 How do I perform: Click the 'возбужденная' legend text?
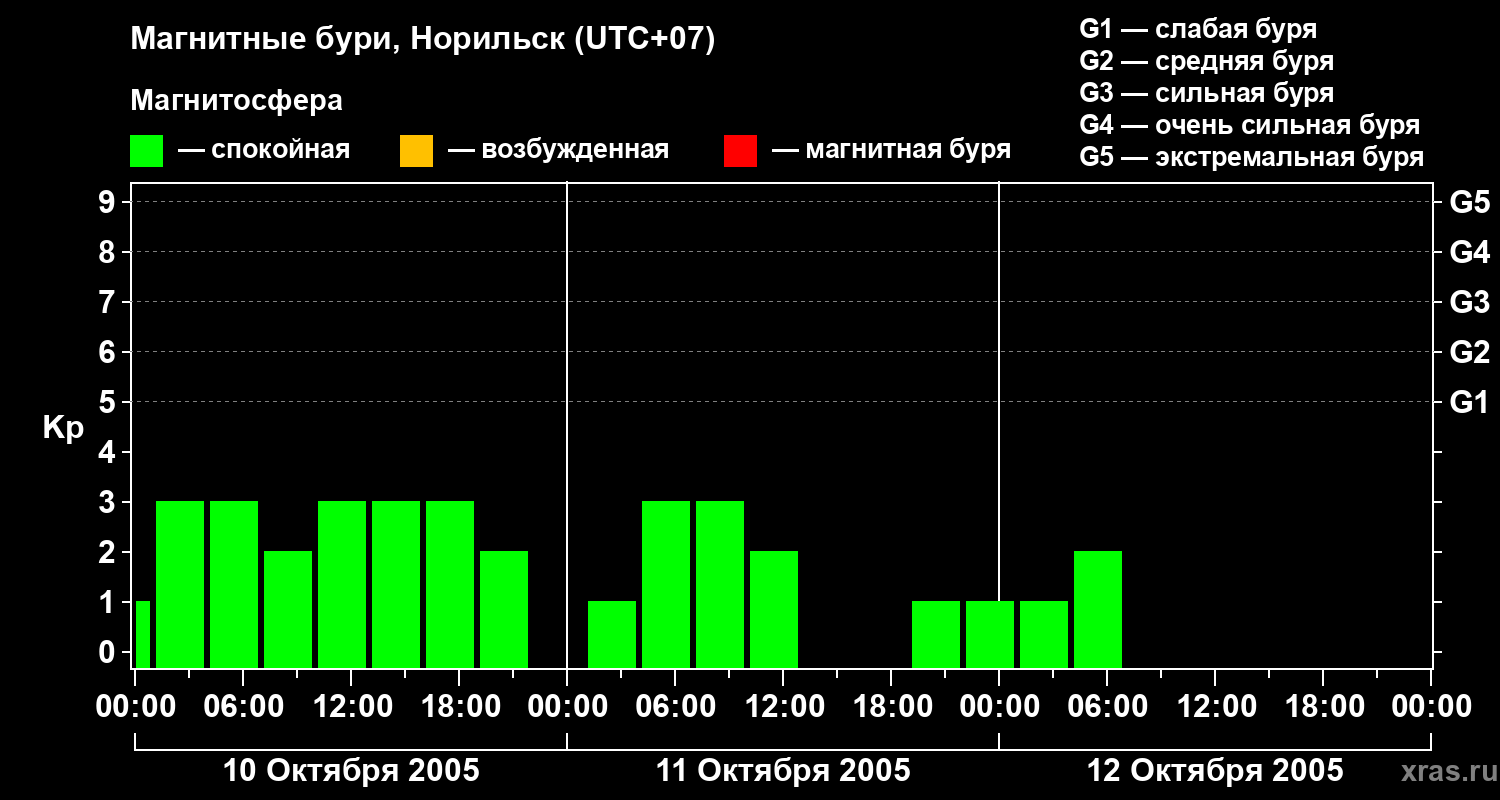575,150
